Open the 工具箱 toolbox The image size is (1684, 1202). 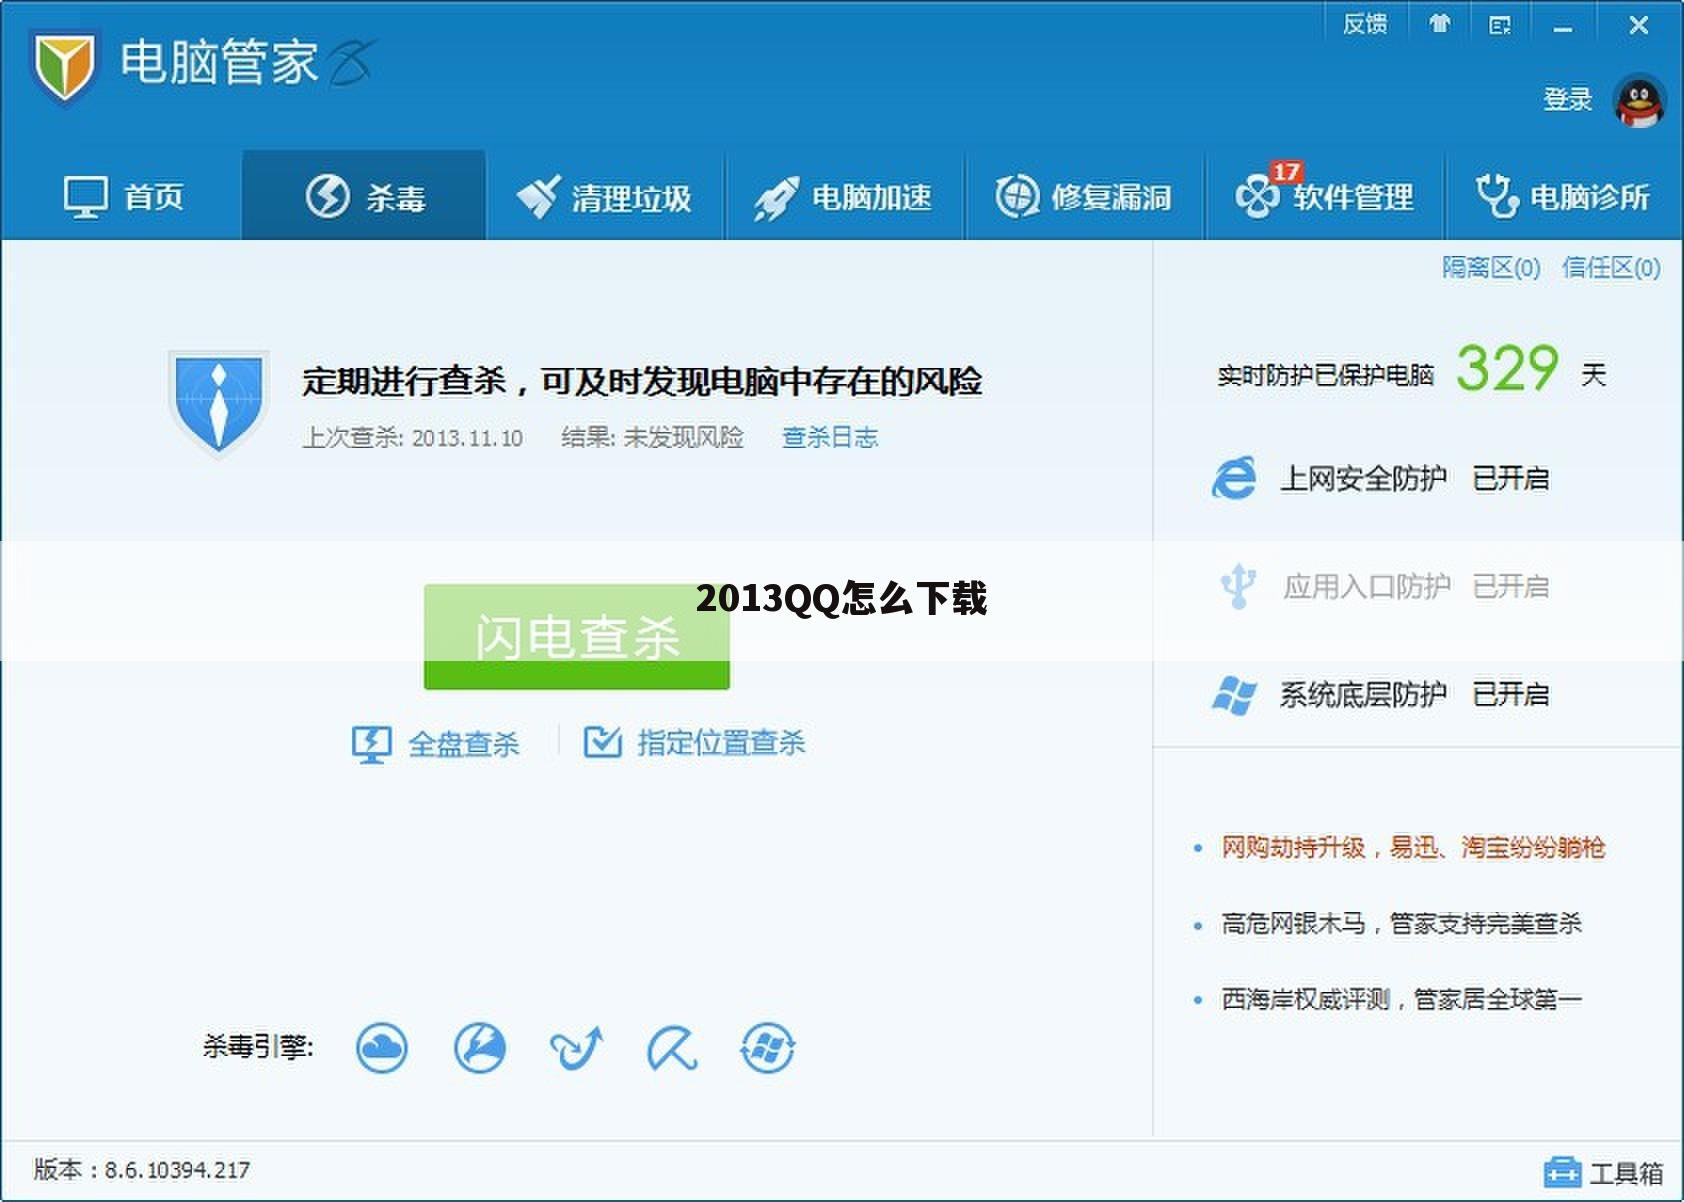pos(1603,1172)
